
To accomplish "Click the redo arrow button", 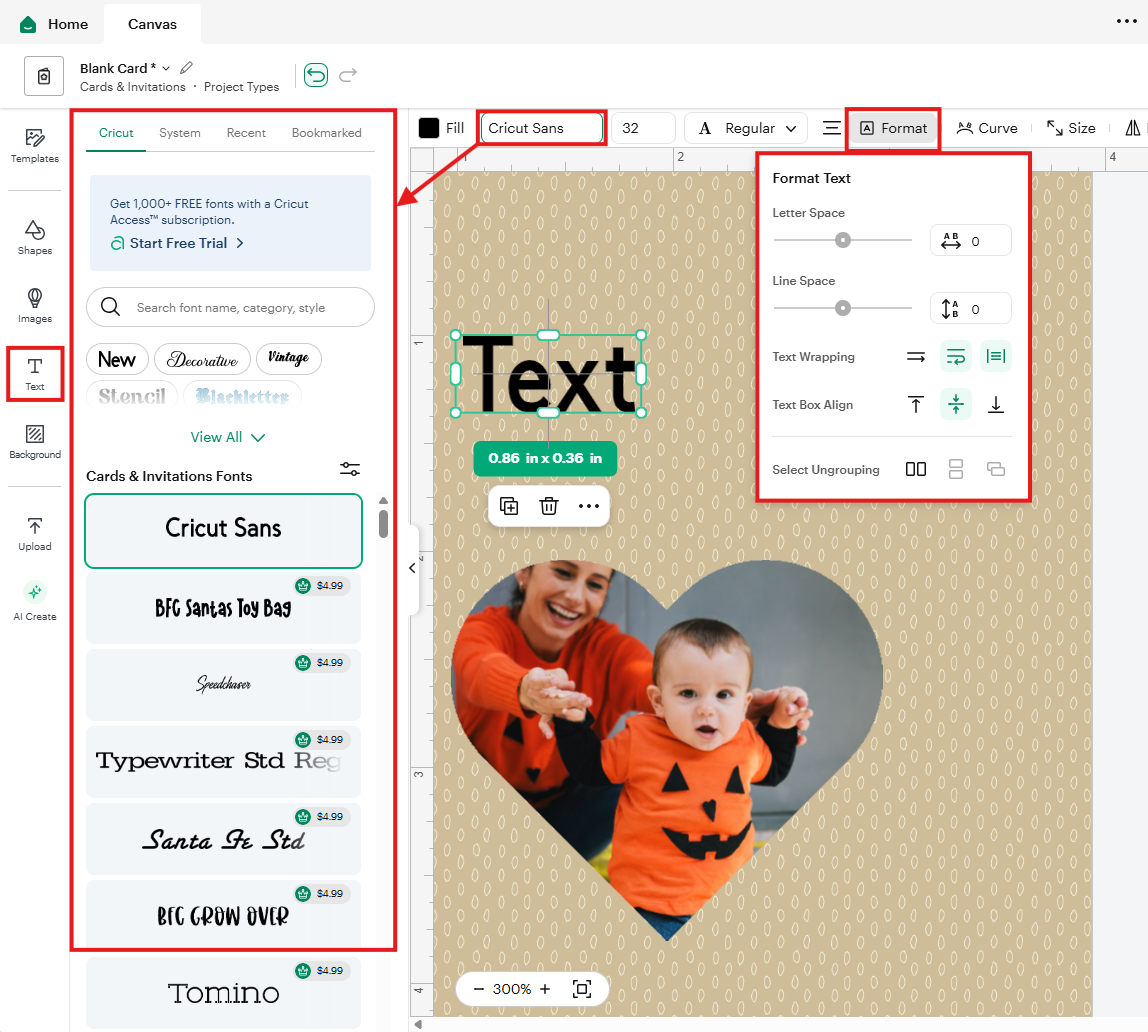I will coord(348,75).
